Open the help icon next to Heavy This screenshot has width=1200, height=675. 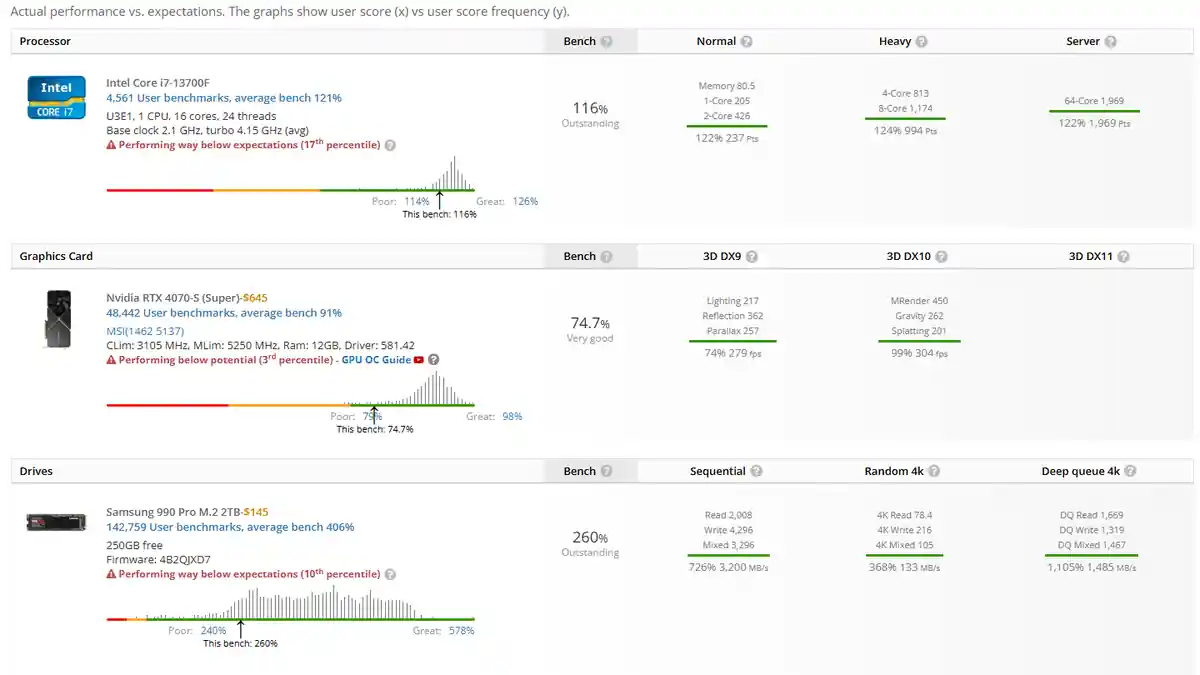point(921,42)
